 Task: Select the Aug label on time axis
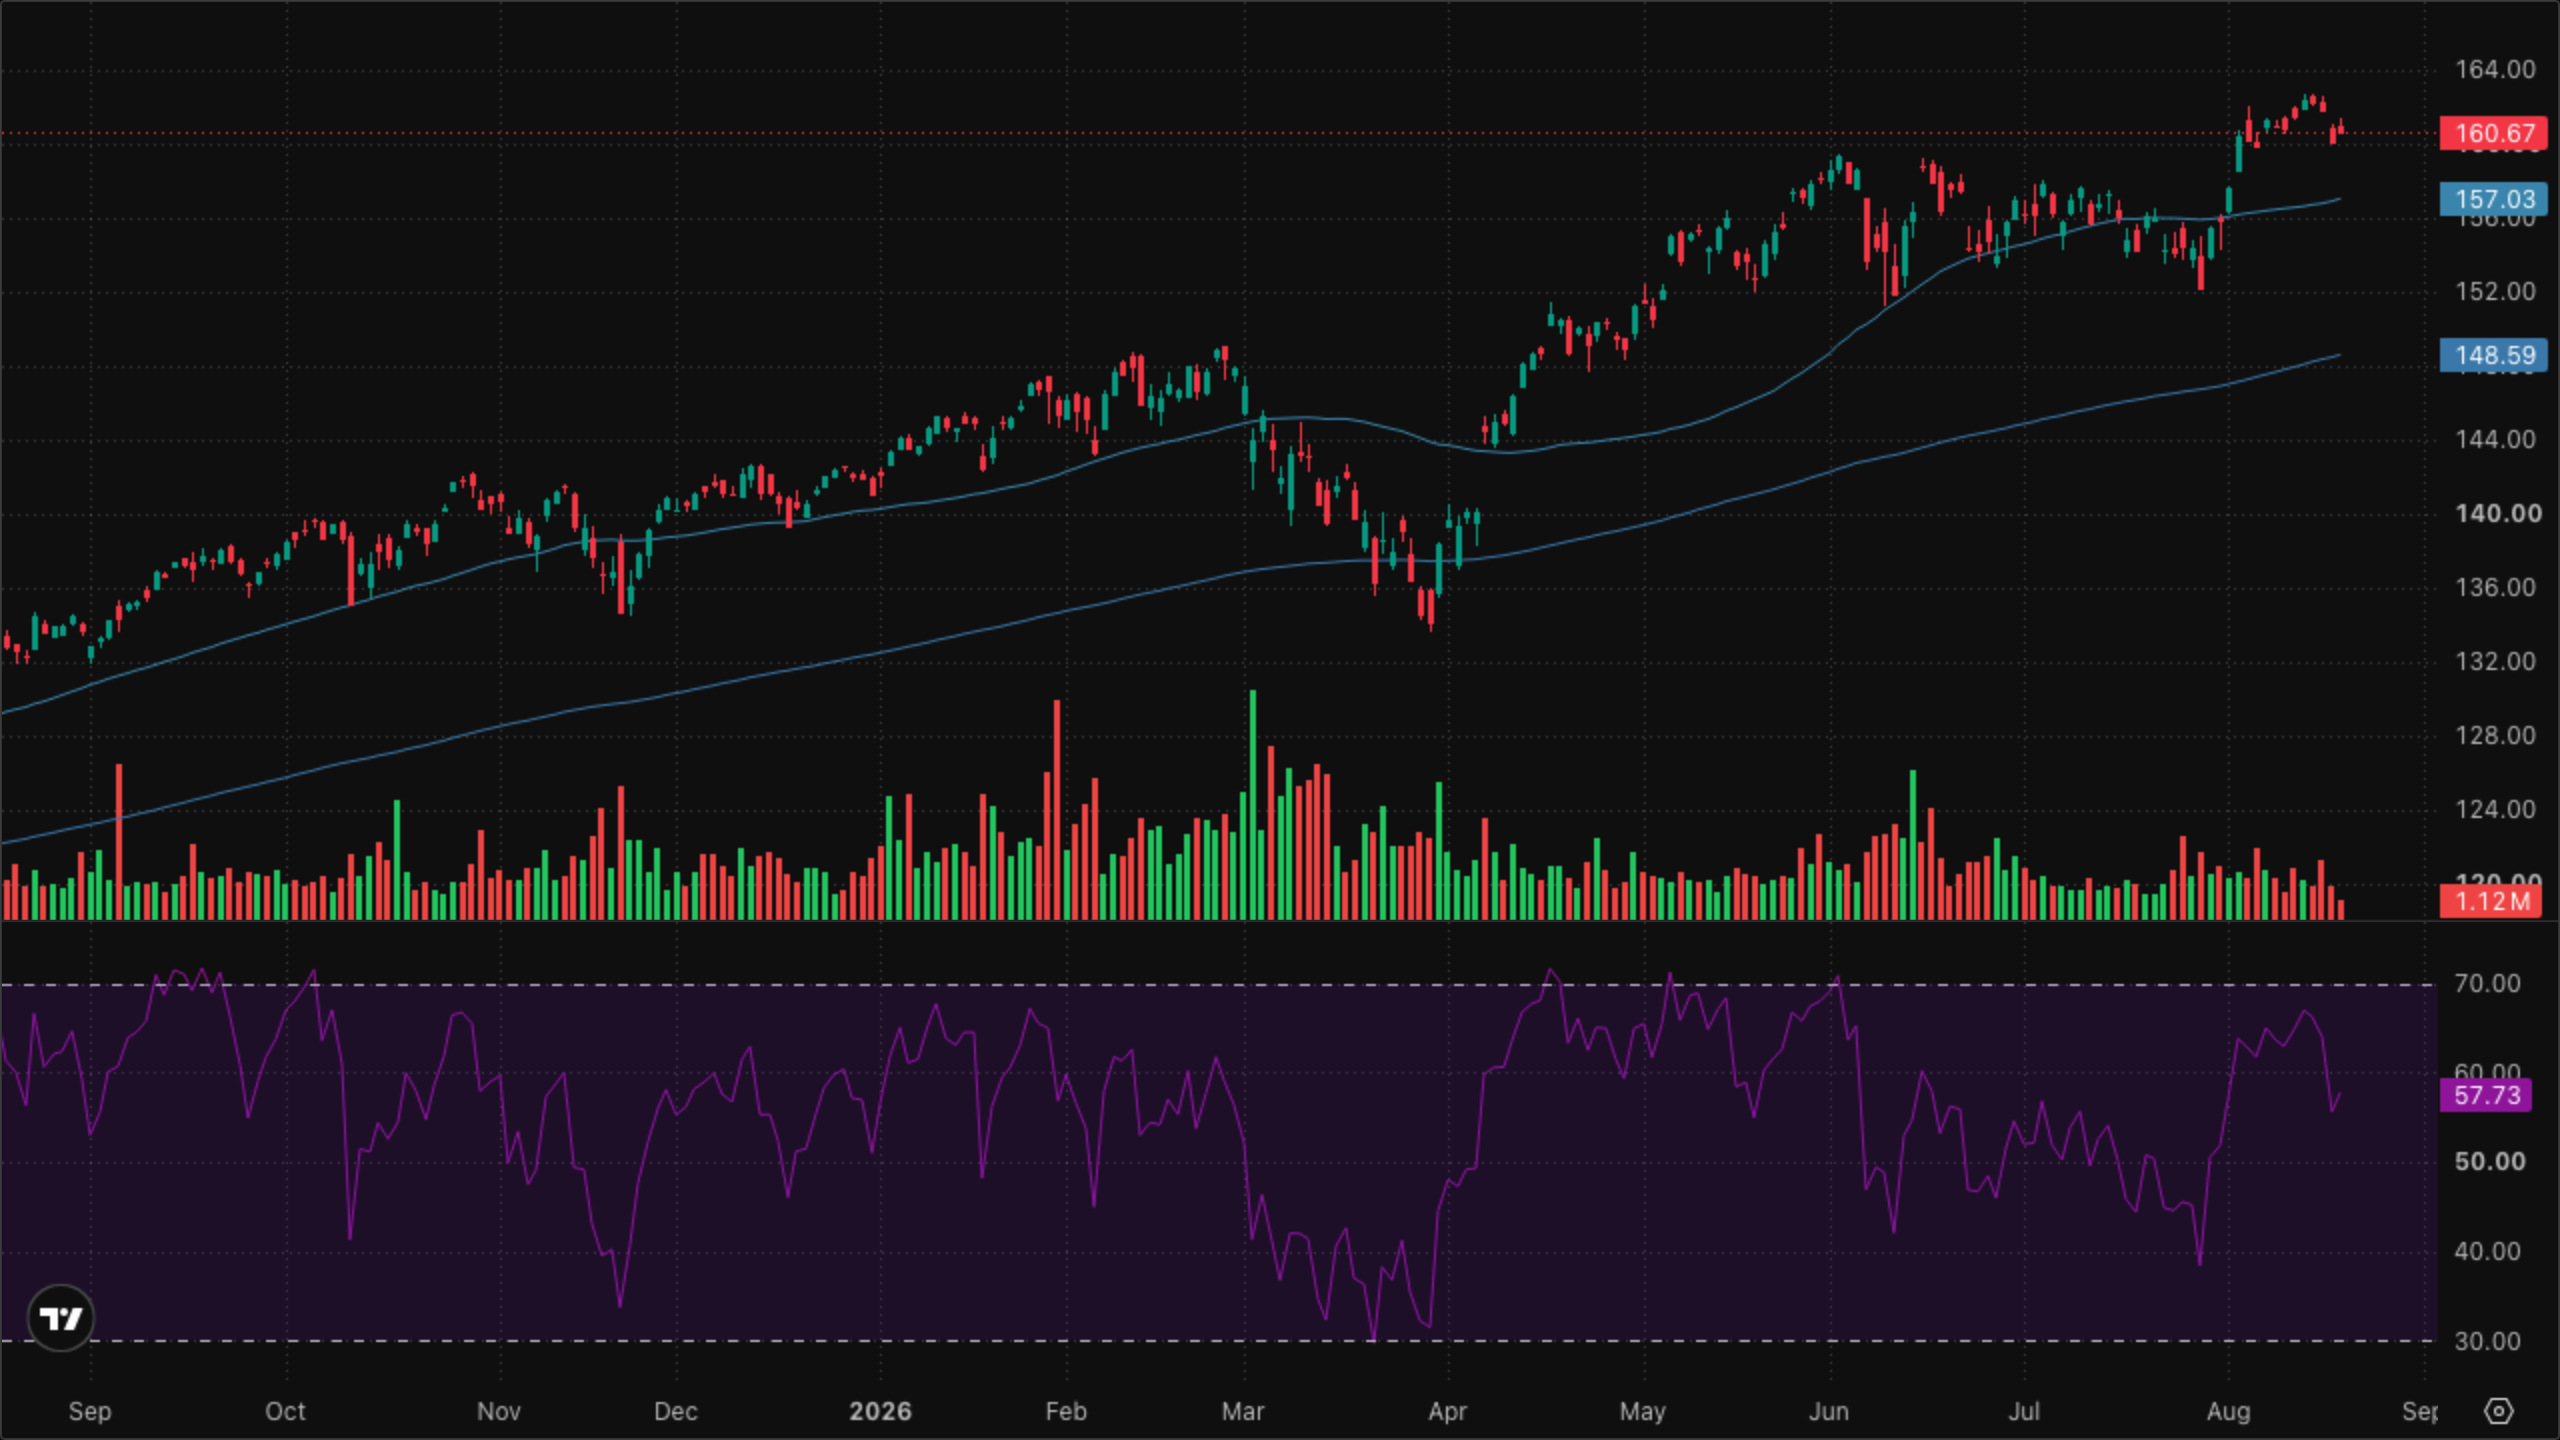(x=2228, y=1411)
